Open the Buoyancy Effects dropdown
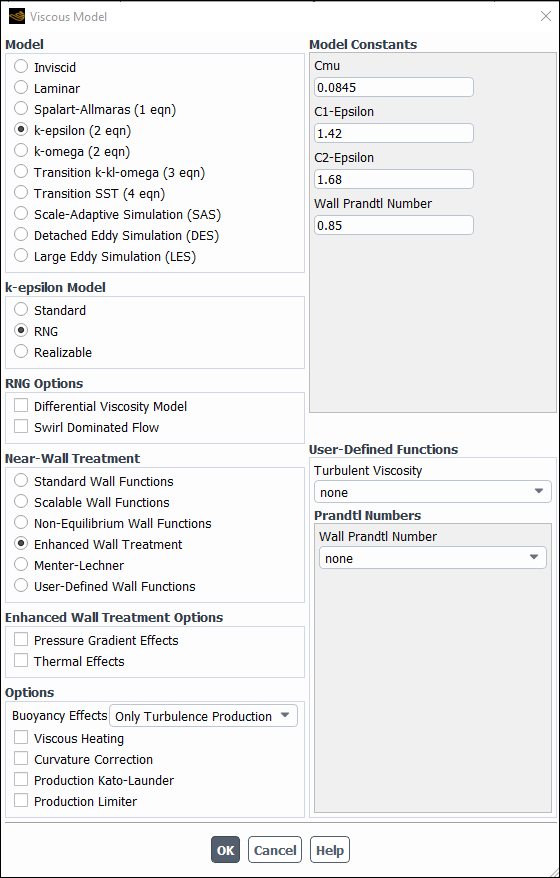The image size is (560, 878). [x=203, y=716]
